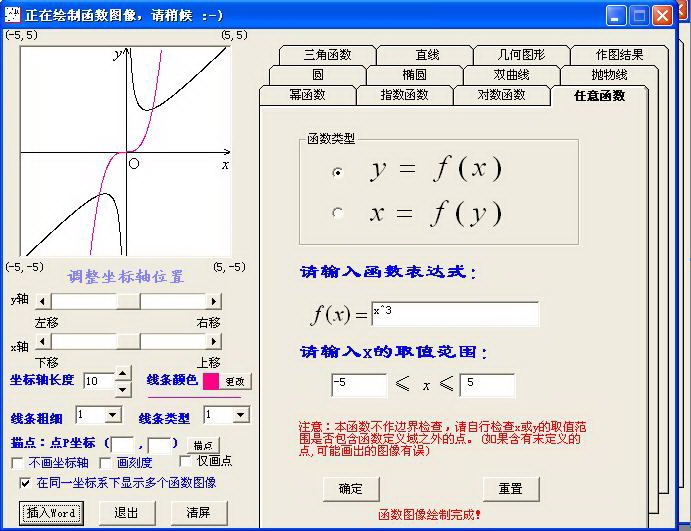Switch to the 双曲线 tab
The height and width of the screenshot is (531, 691).
pos(511,74)
